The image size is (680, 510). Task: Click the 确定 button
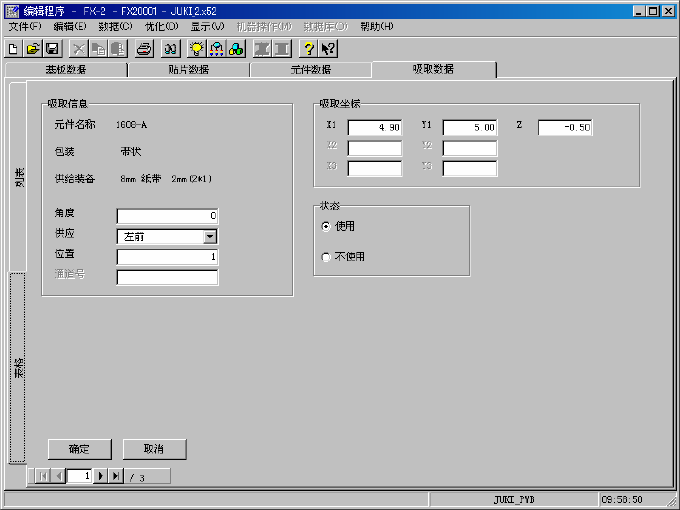click(x=79, y=449)
